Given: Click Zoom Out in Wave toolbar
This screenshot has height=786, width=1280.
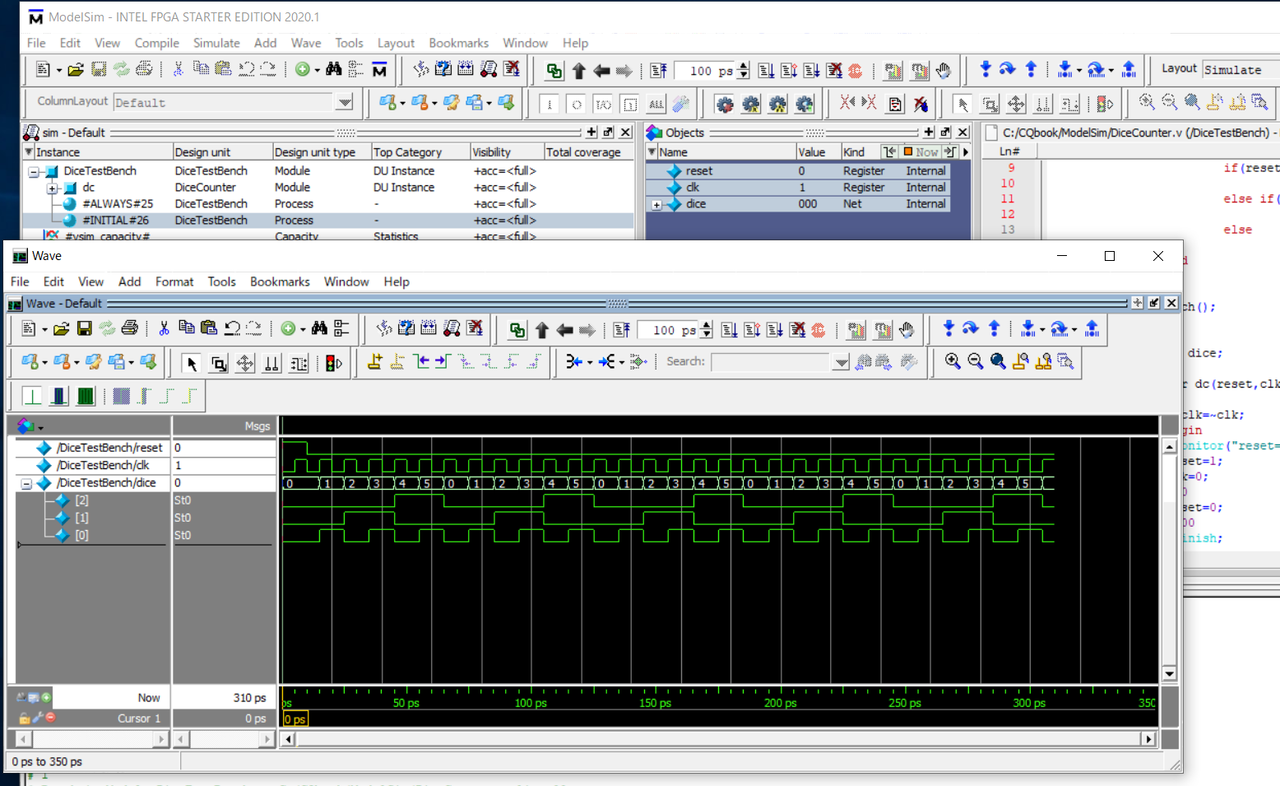Looking at the screenshot, I should click(975, 362).
